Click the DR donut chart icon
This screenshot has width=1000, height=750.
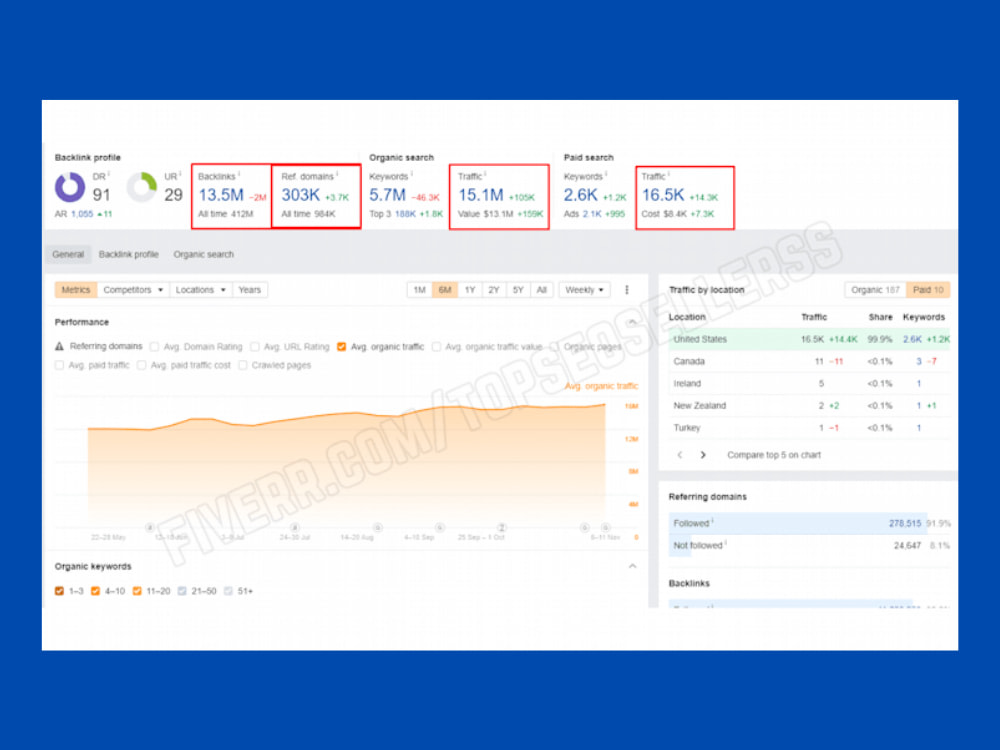[x=70, y=188]
